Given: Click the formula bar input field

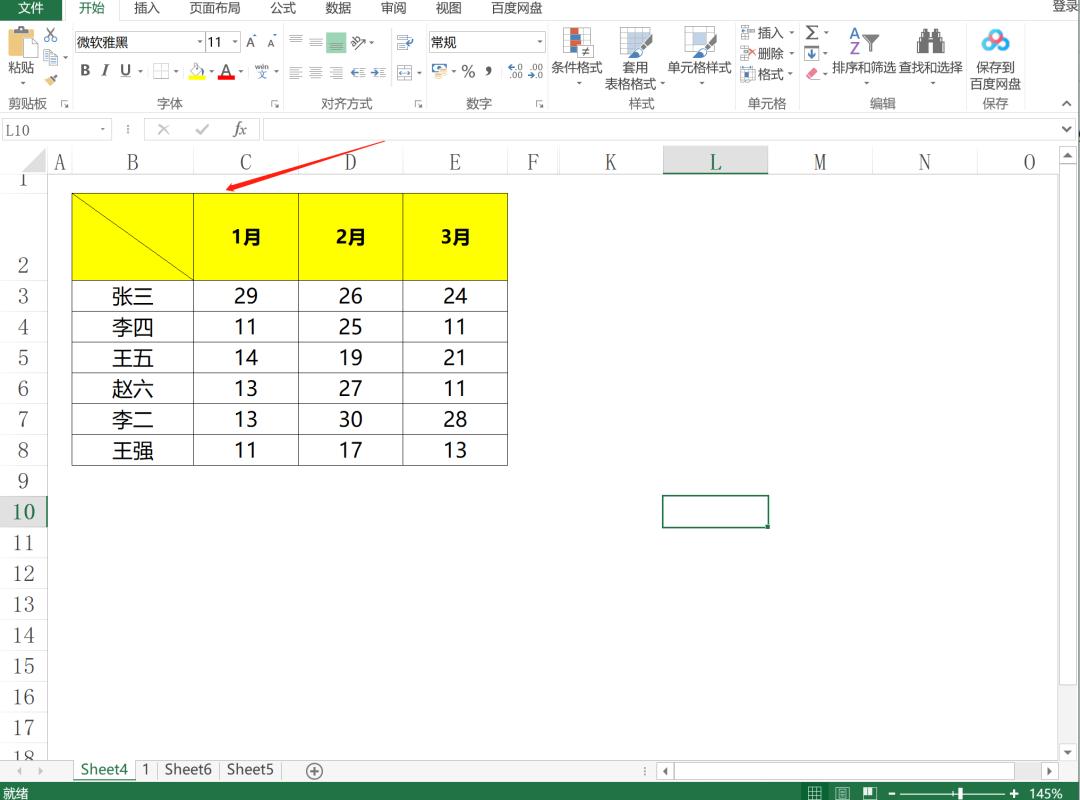Looking at the screenshot, I should (x=660, y=130).
